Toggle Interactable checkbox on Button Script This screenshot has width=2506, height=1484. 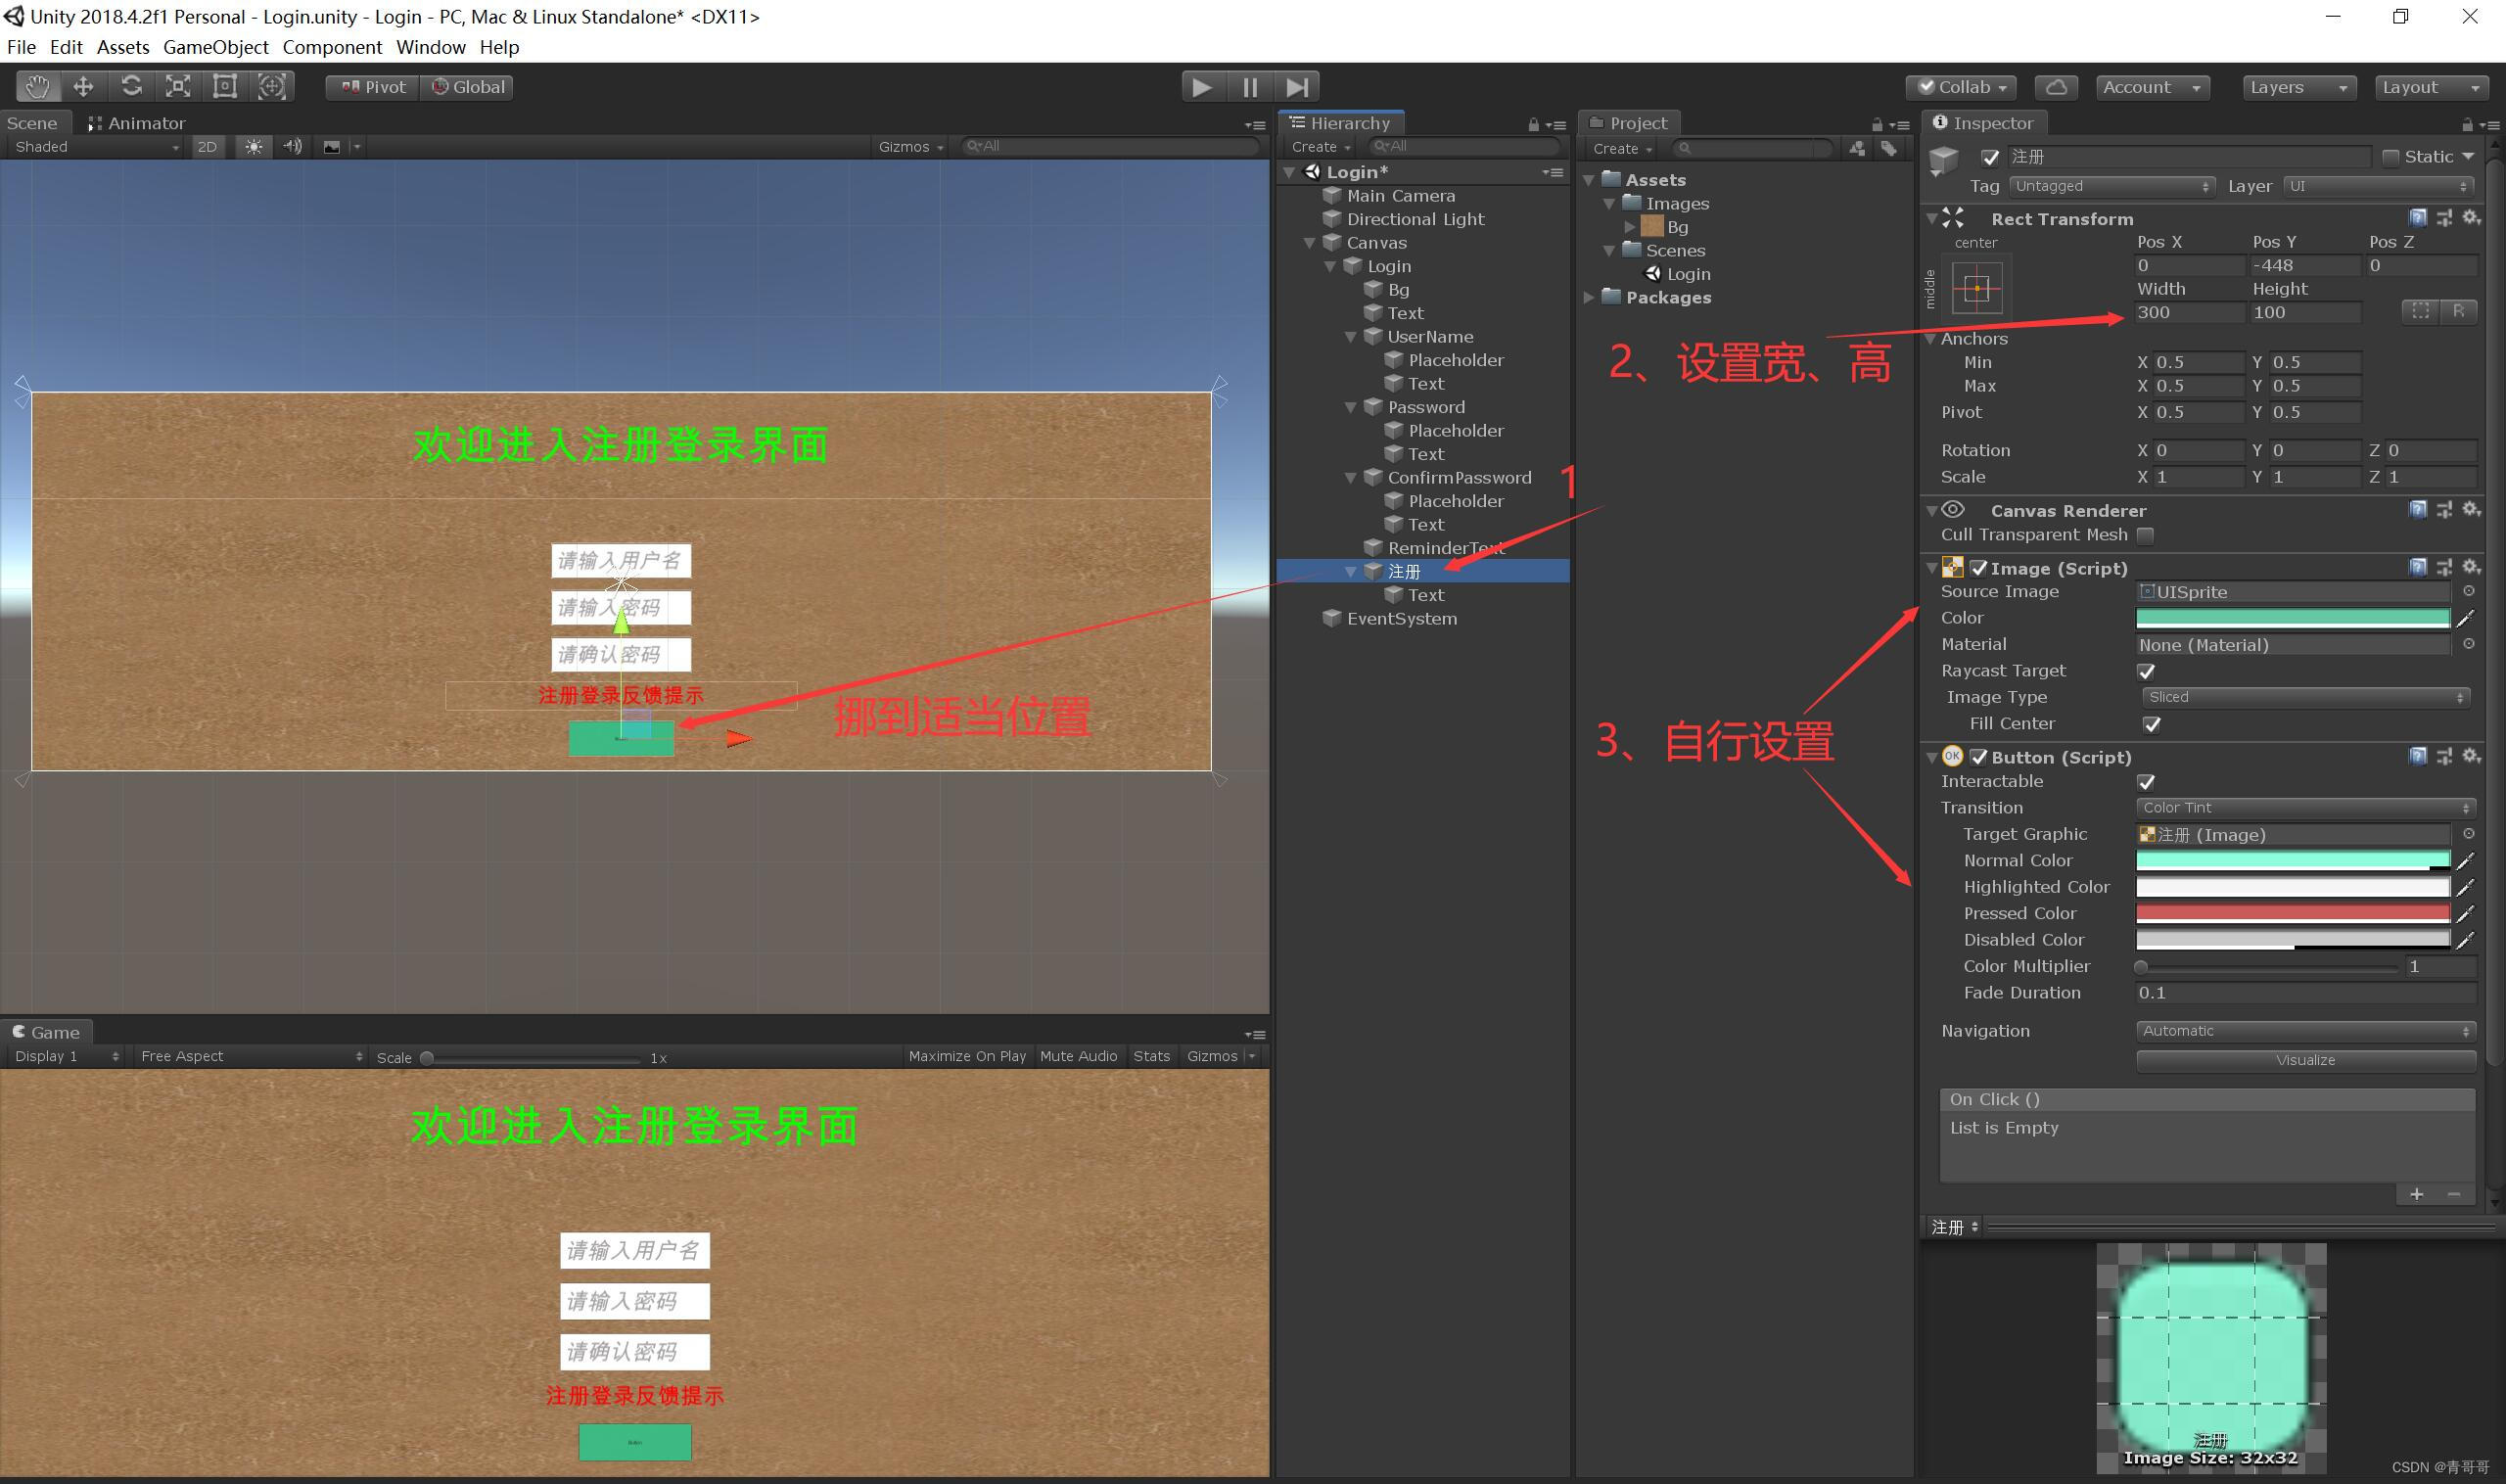(2148, 781)
